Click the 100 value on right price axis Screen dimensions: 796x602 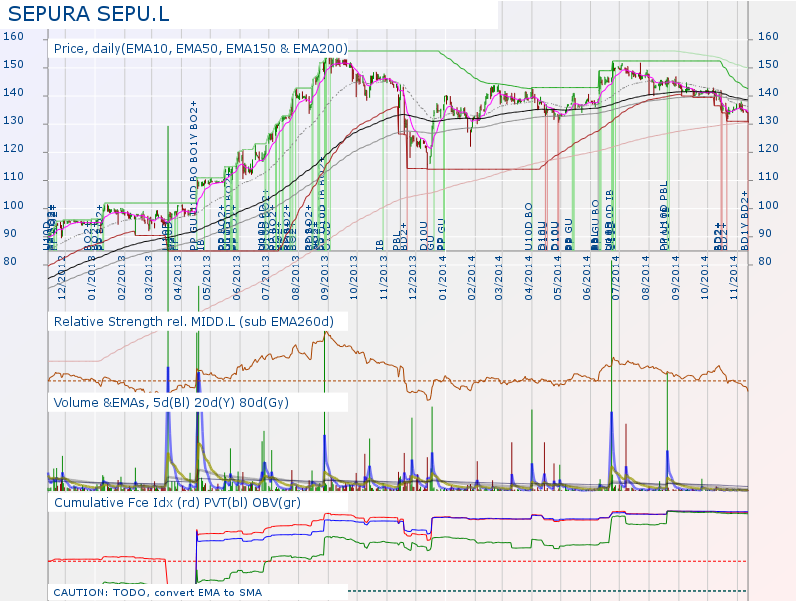[x=768, y=206]
